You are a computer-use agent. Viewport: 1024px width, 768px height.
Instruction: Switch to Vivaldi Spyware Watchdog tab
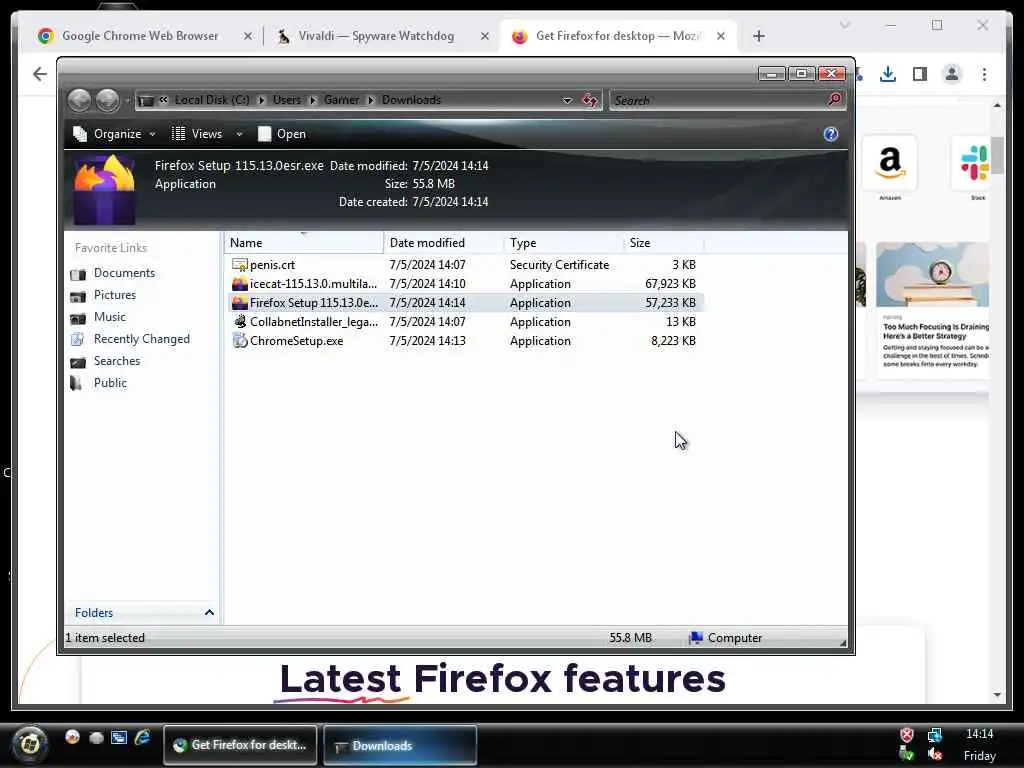click(376, 36)
